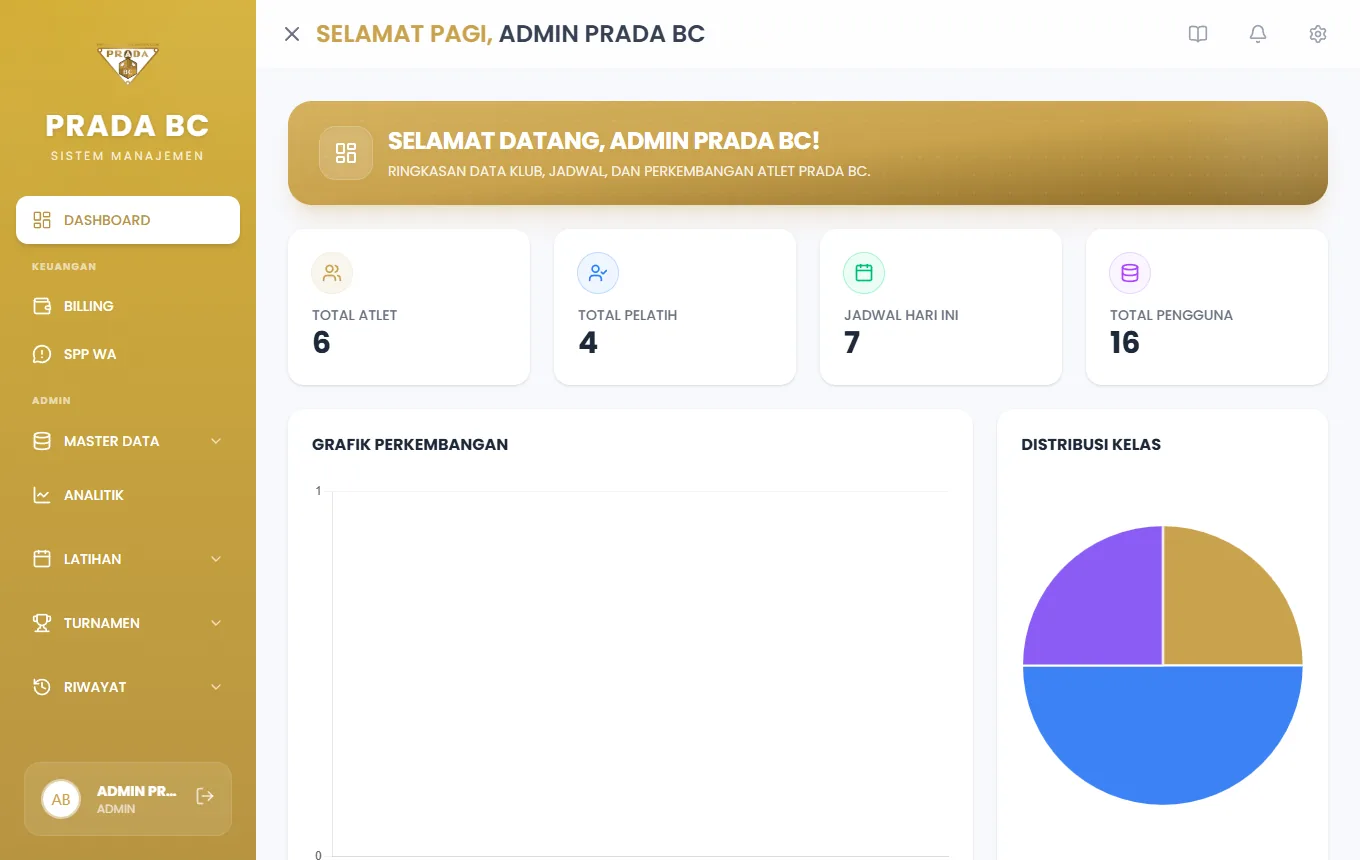1360x860 pixels.
Task: Open the Total Pengguna value 16
Action: point(1125,343)
